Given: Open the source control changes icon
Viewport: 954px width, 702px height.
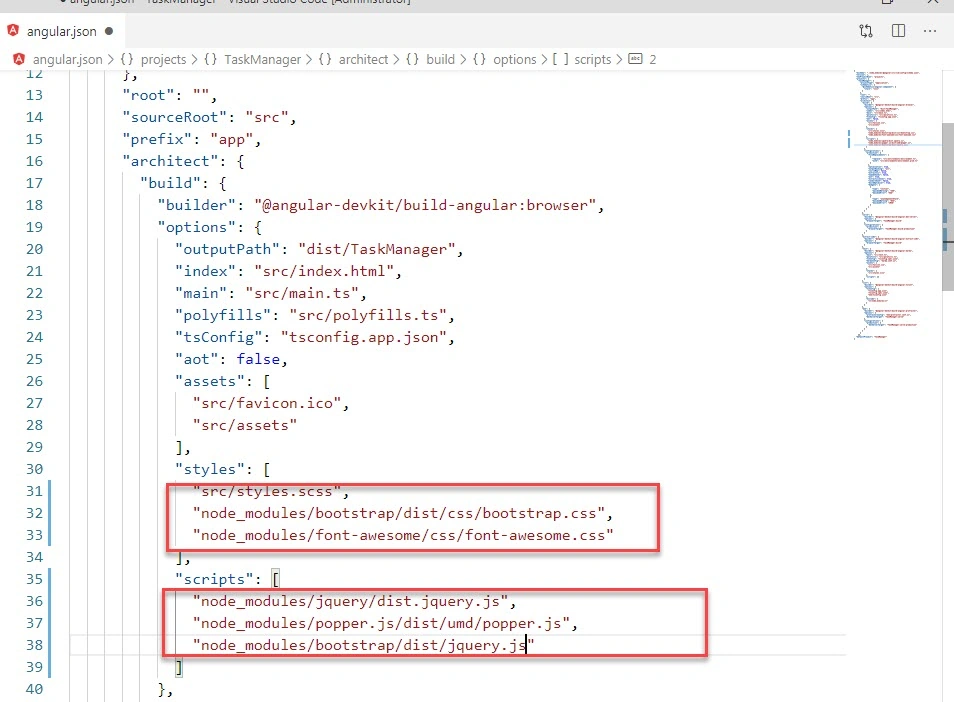Looking at the screenshot, I should tap(866, 31).
